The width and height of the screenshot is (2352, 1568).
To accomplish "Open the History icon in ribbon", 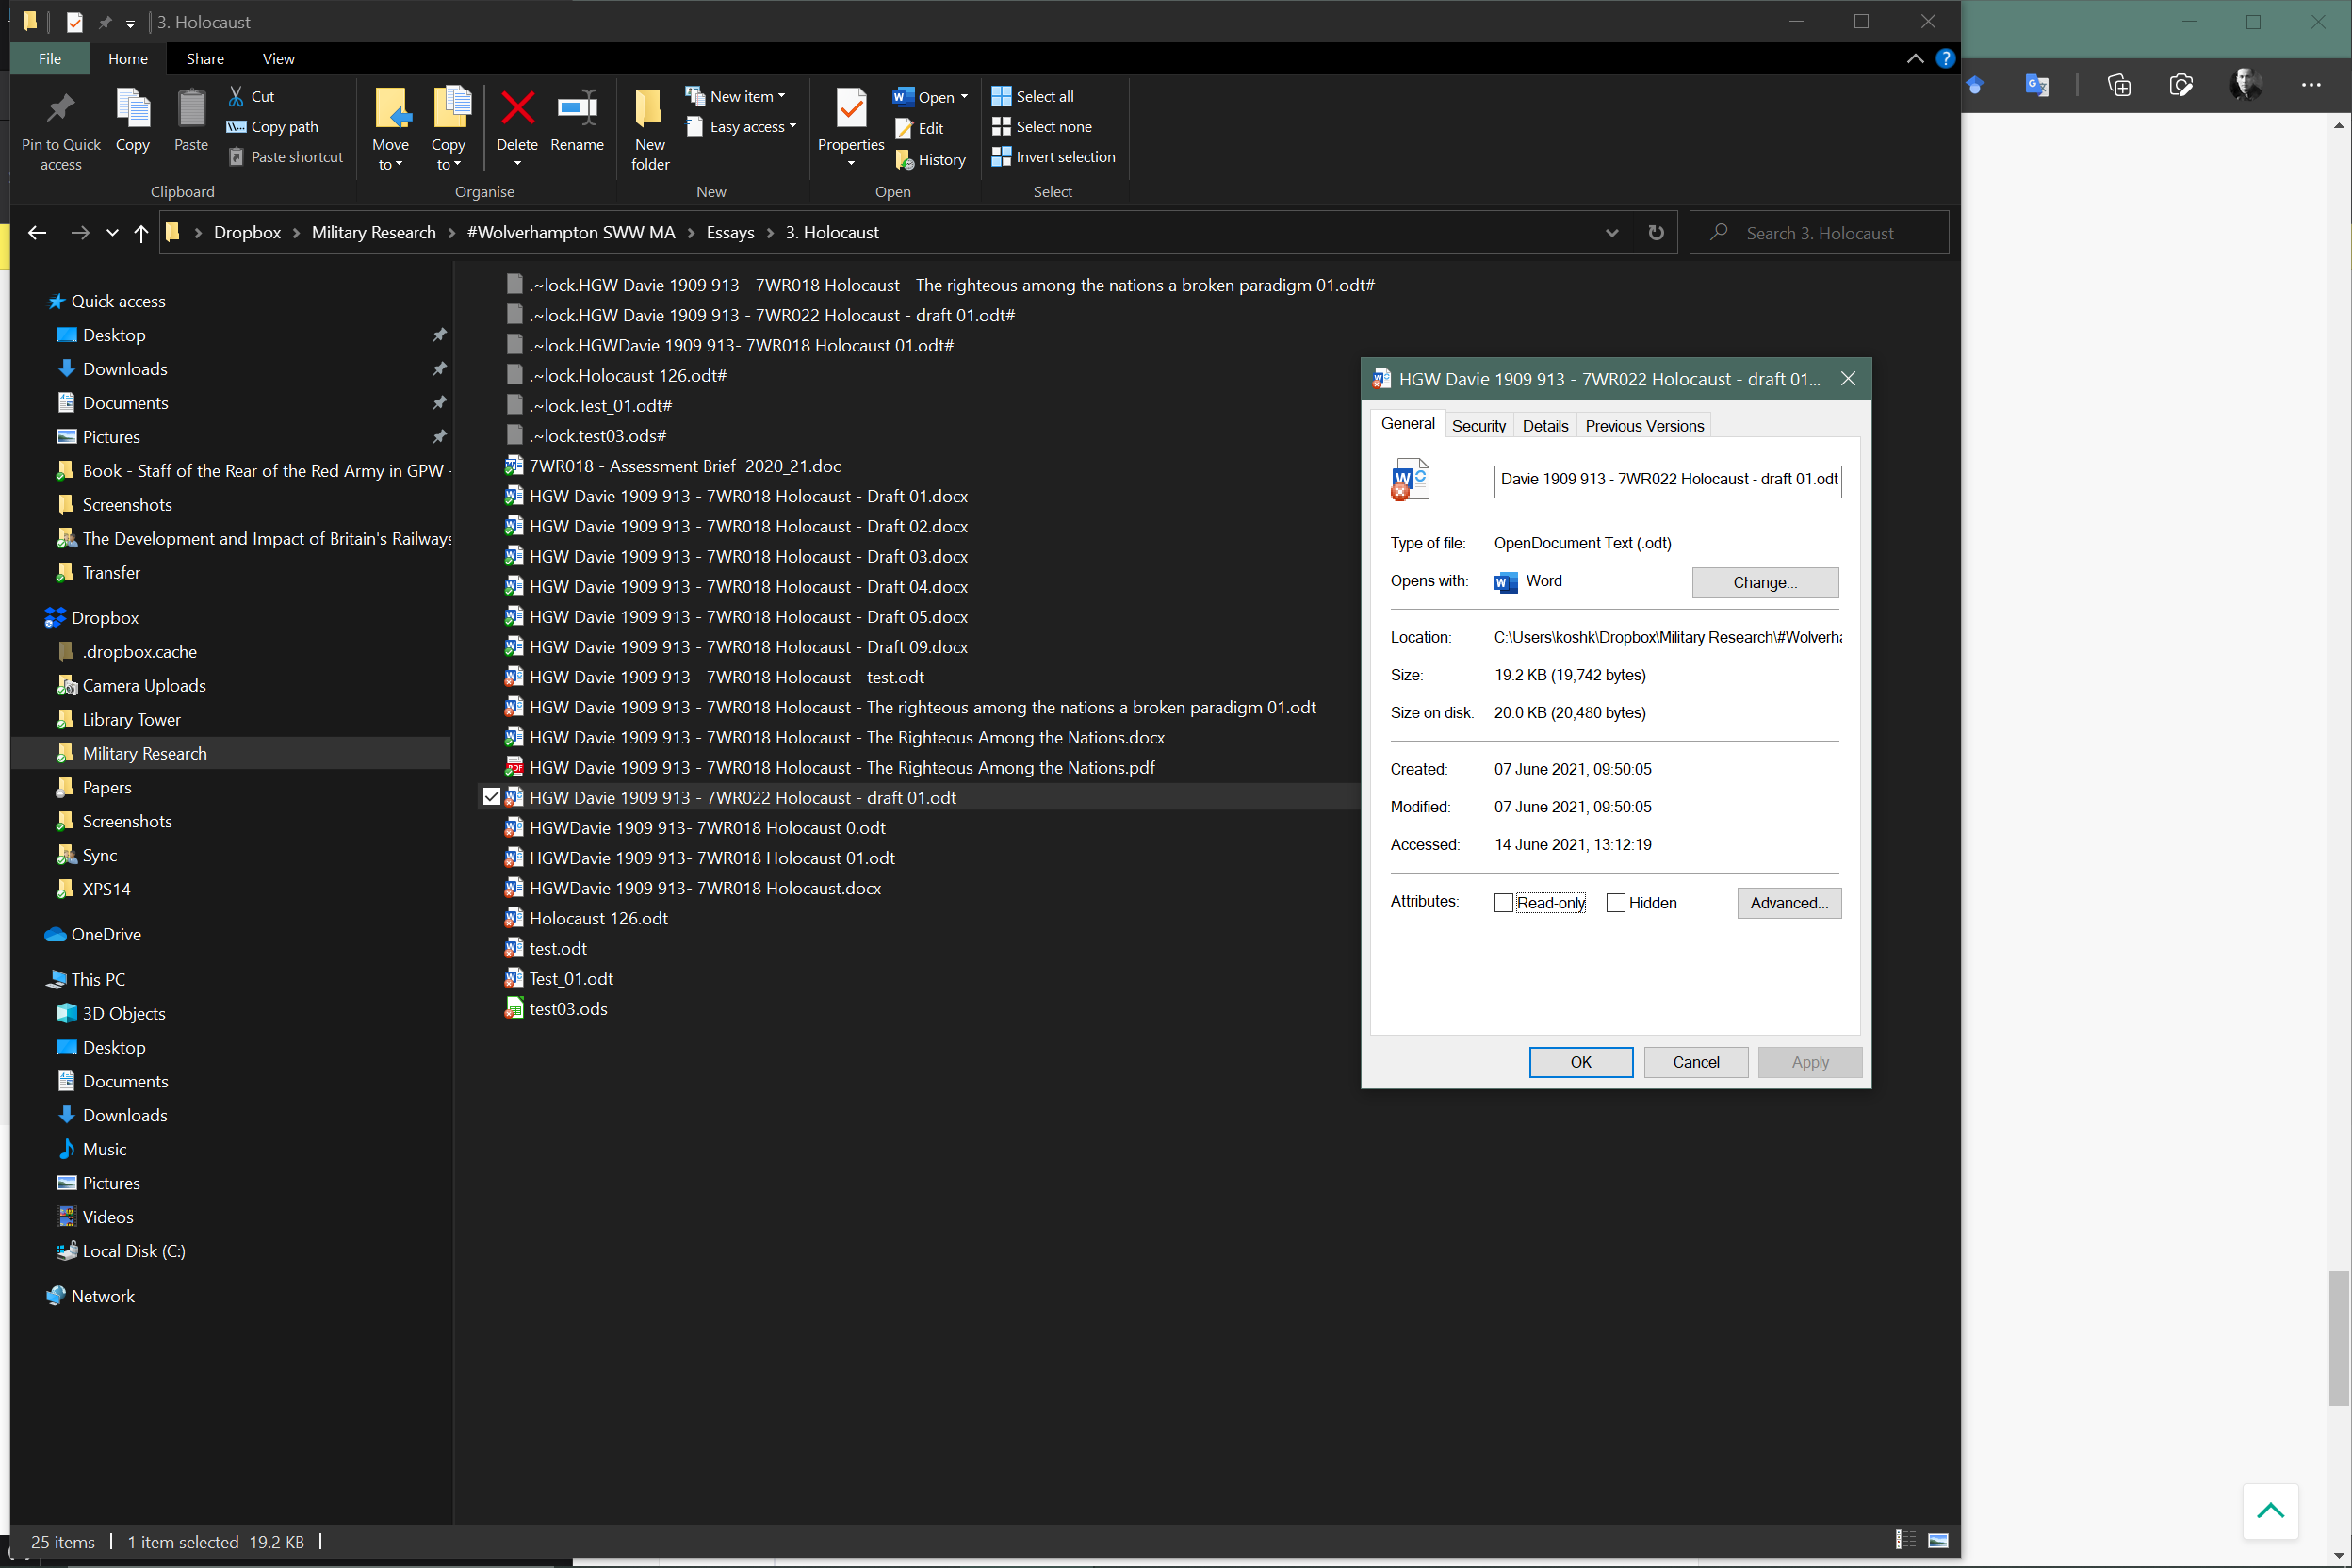I will click(905, 160).
